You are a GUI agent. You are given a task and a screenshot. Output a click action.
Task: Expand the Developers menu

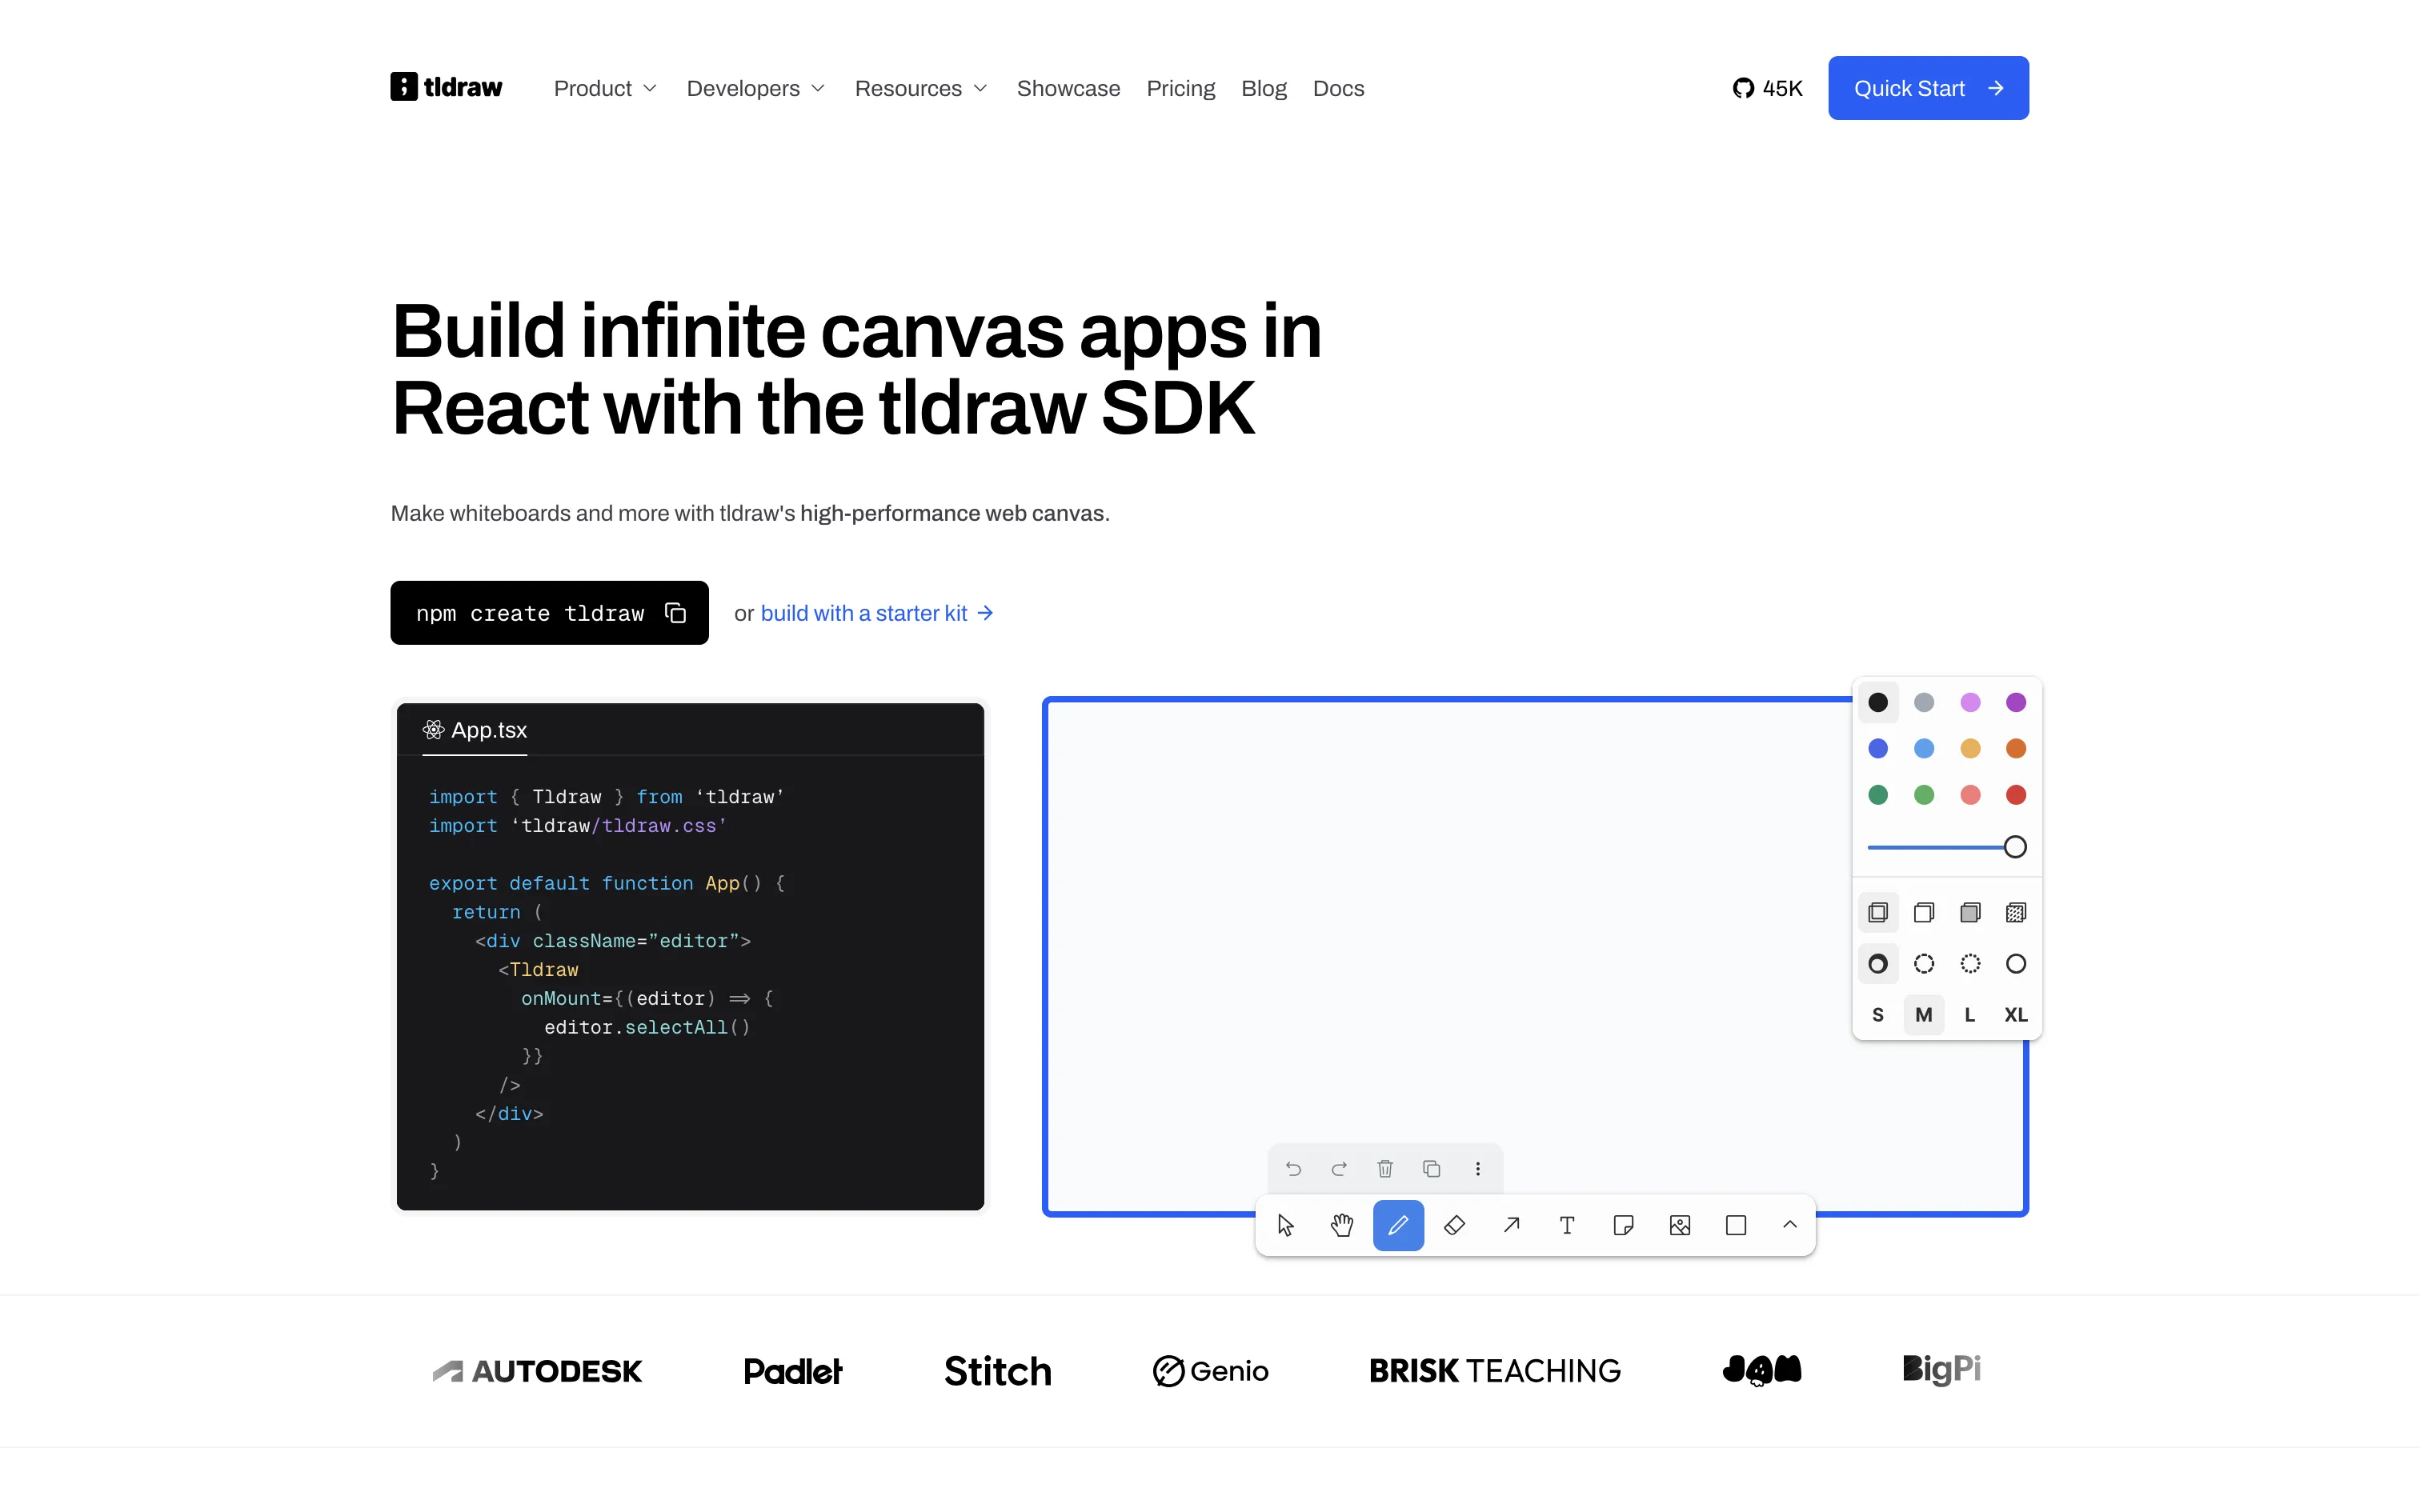coord(755,88)
